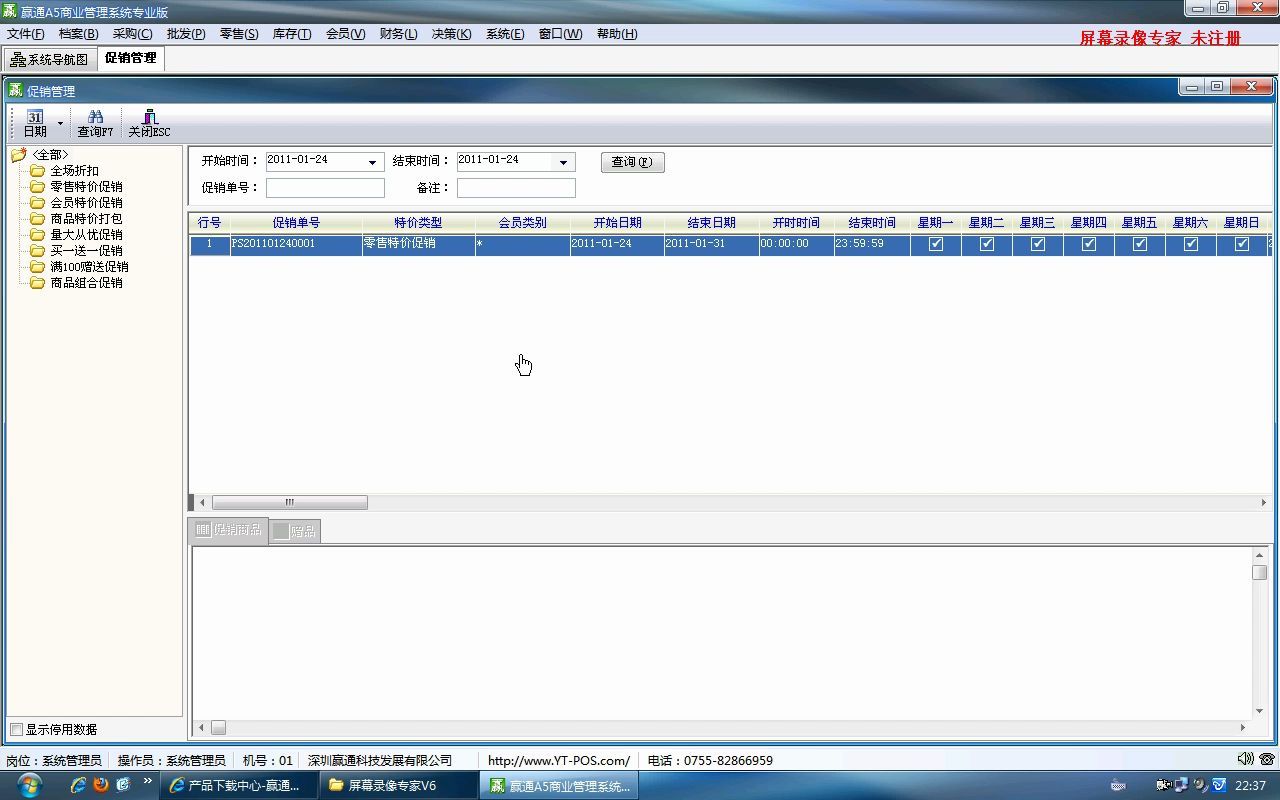This screenshot has height=800, width=1280.
Task: Focus the 促销单号 input field
Action: pyautogui.click(x=325, y=188)
